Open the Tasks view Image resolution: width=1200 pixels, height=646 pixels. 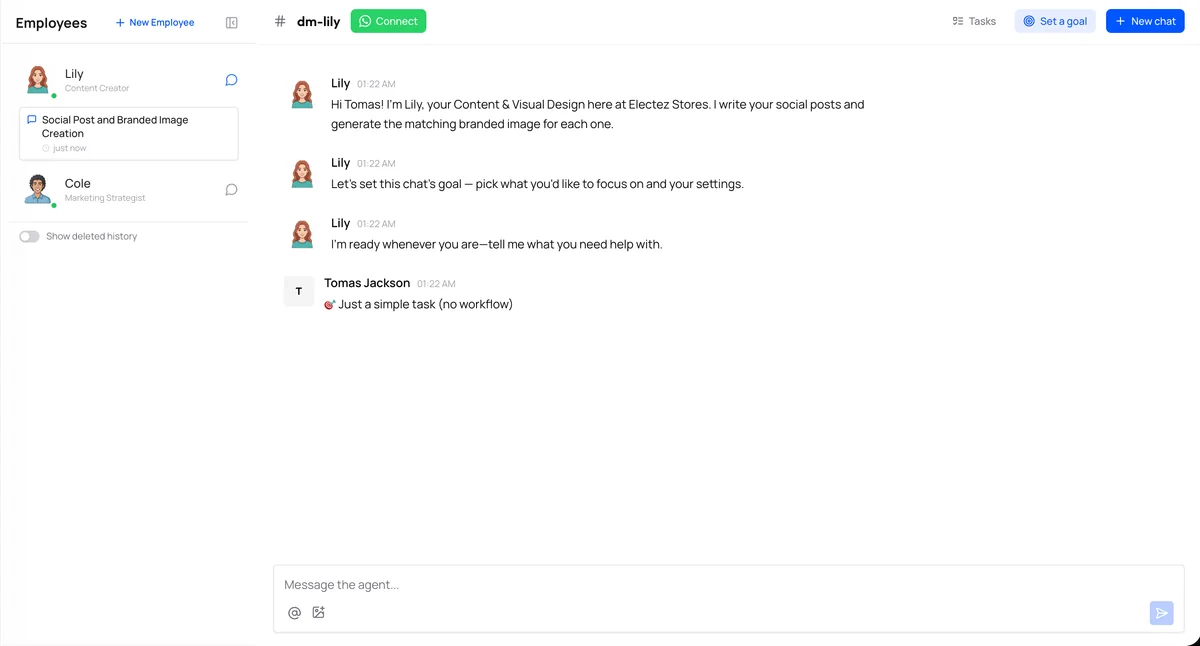[974, 21]
